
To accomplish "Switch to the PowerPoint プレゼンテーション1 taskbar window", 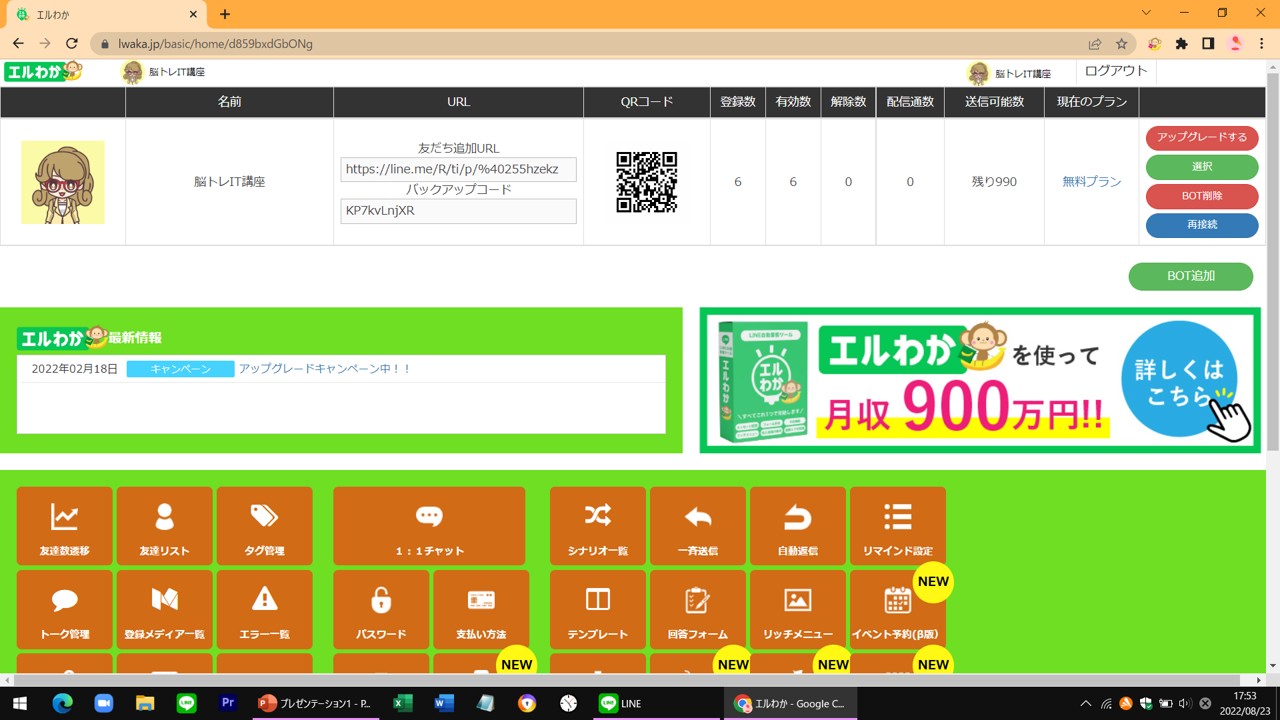I will tap(314, 703).
